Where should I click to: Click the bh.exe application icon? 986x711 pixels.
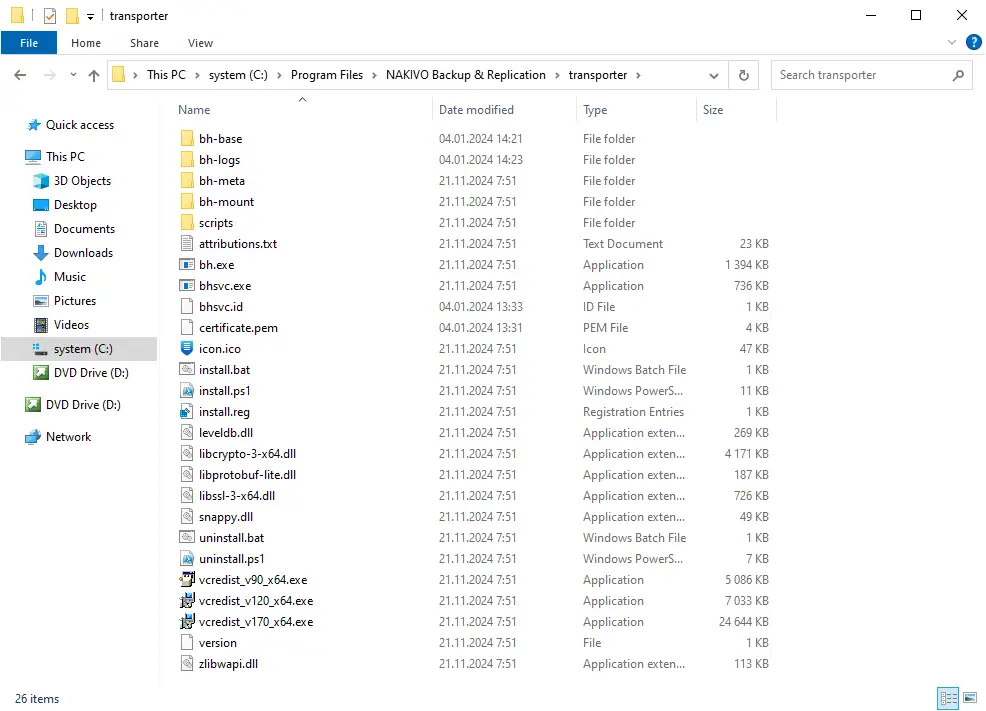pos(187,265)
